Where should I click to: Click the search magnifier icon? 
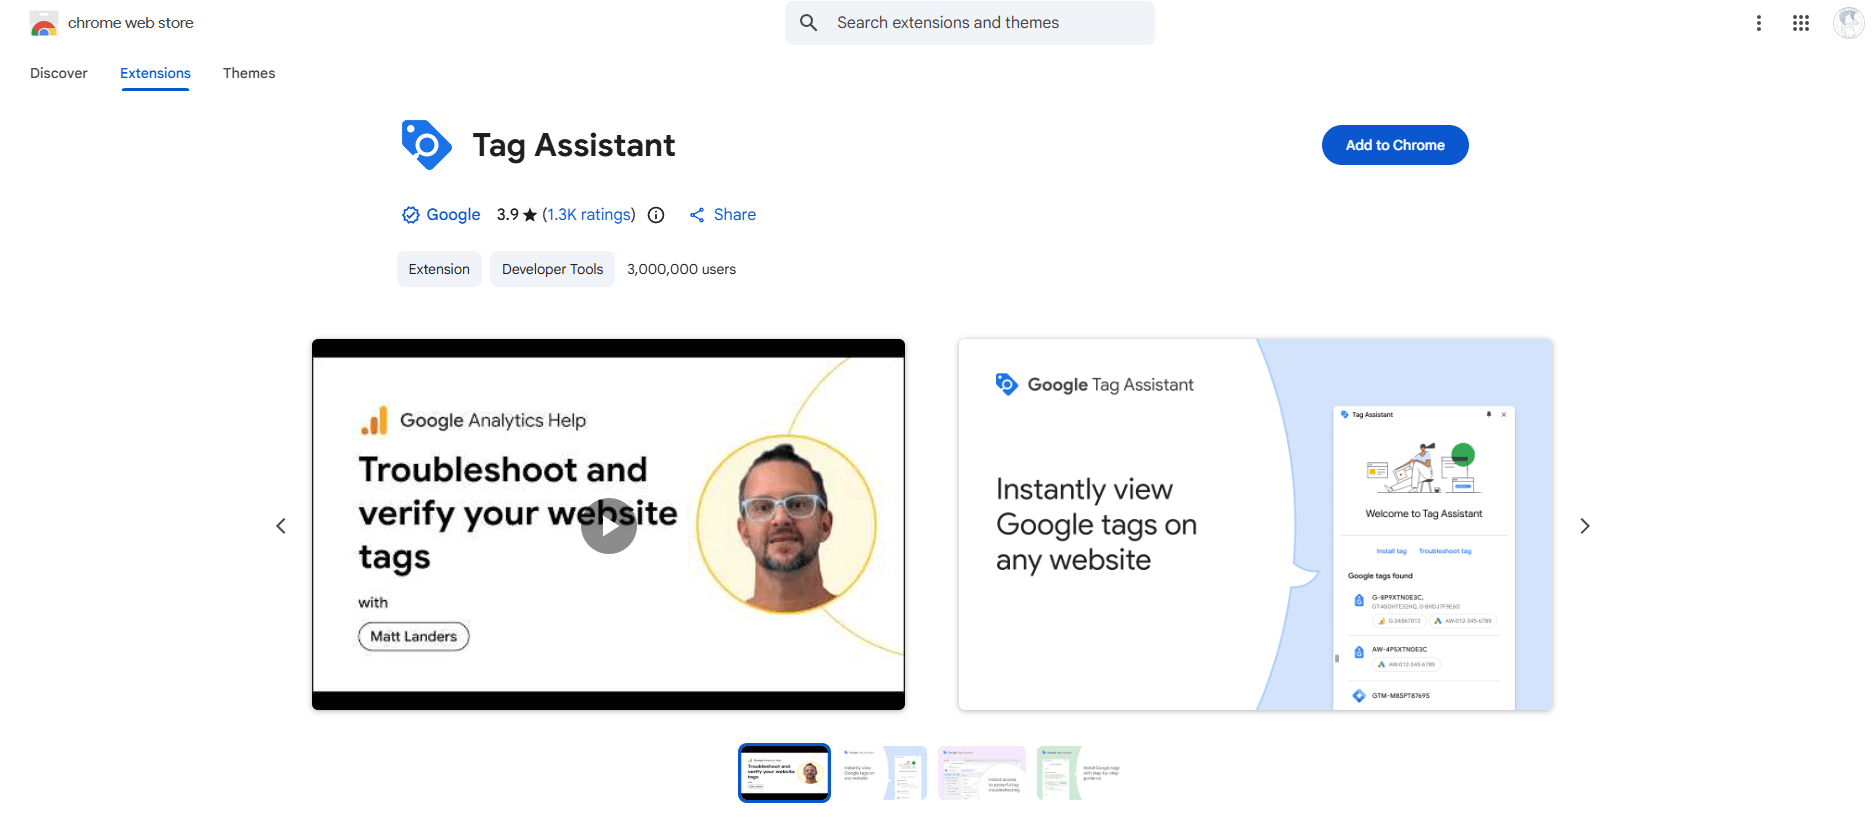tap(809, 22)
